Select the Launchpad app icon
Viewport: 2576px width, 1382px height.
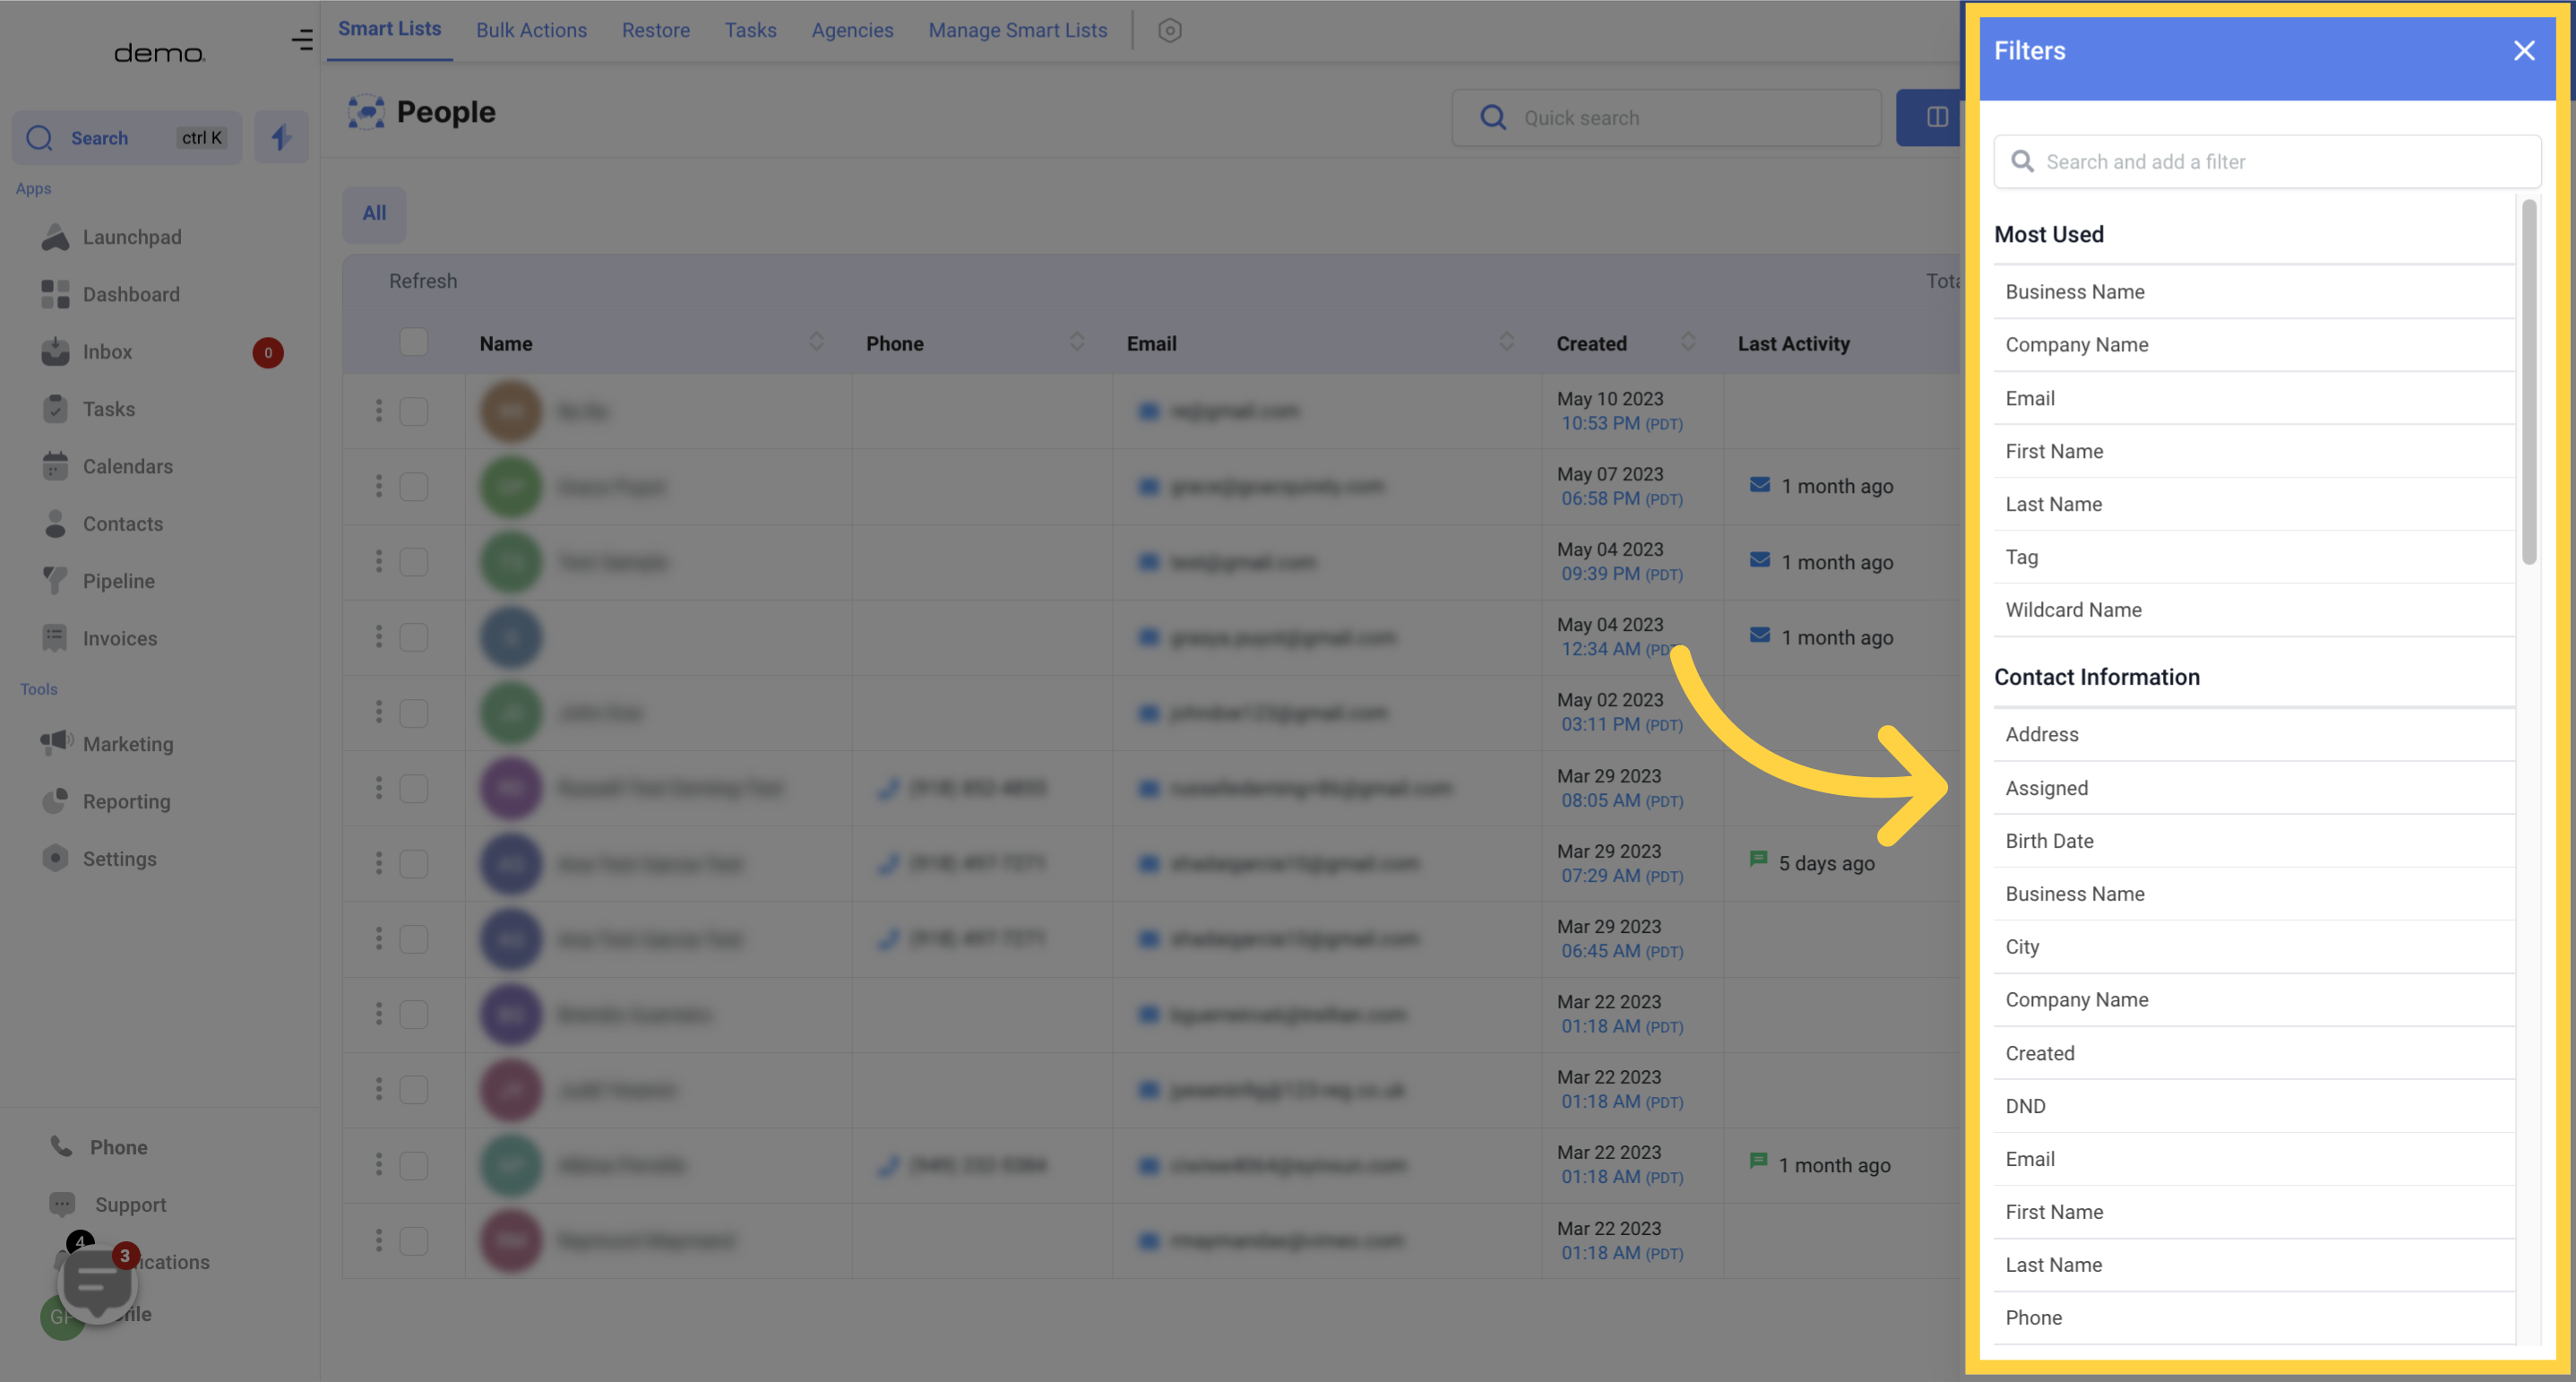[55, 237]
